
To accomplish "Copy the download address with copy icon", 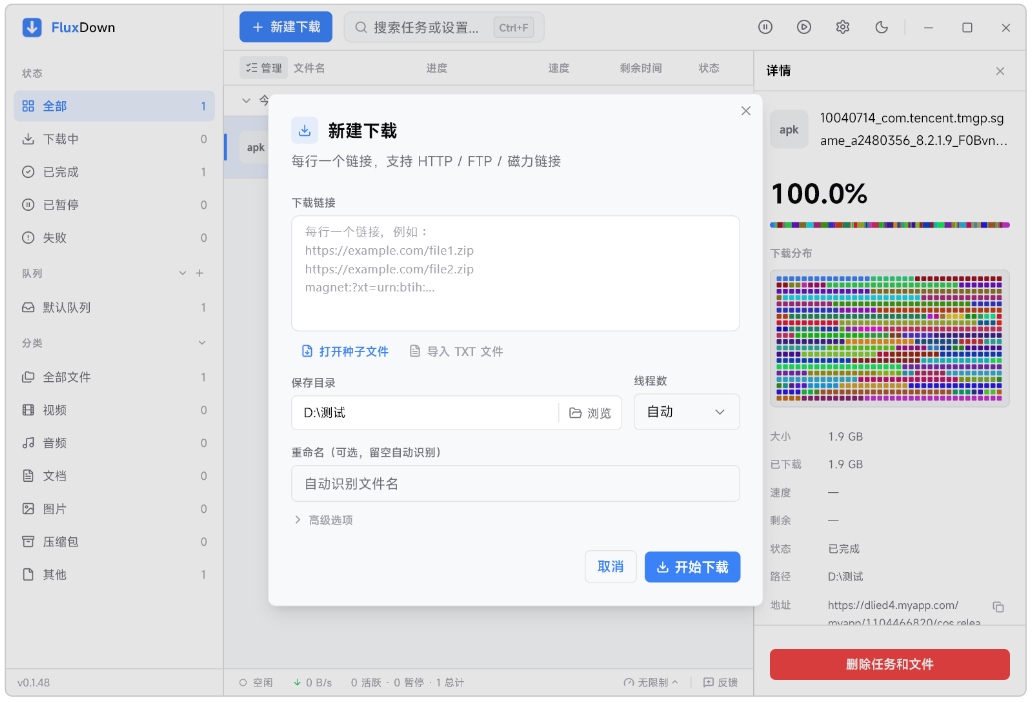I will point(998,607).
